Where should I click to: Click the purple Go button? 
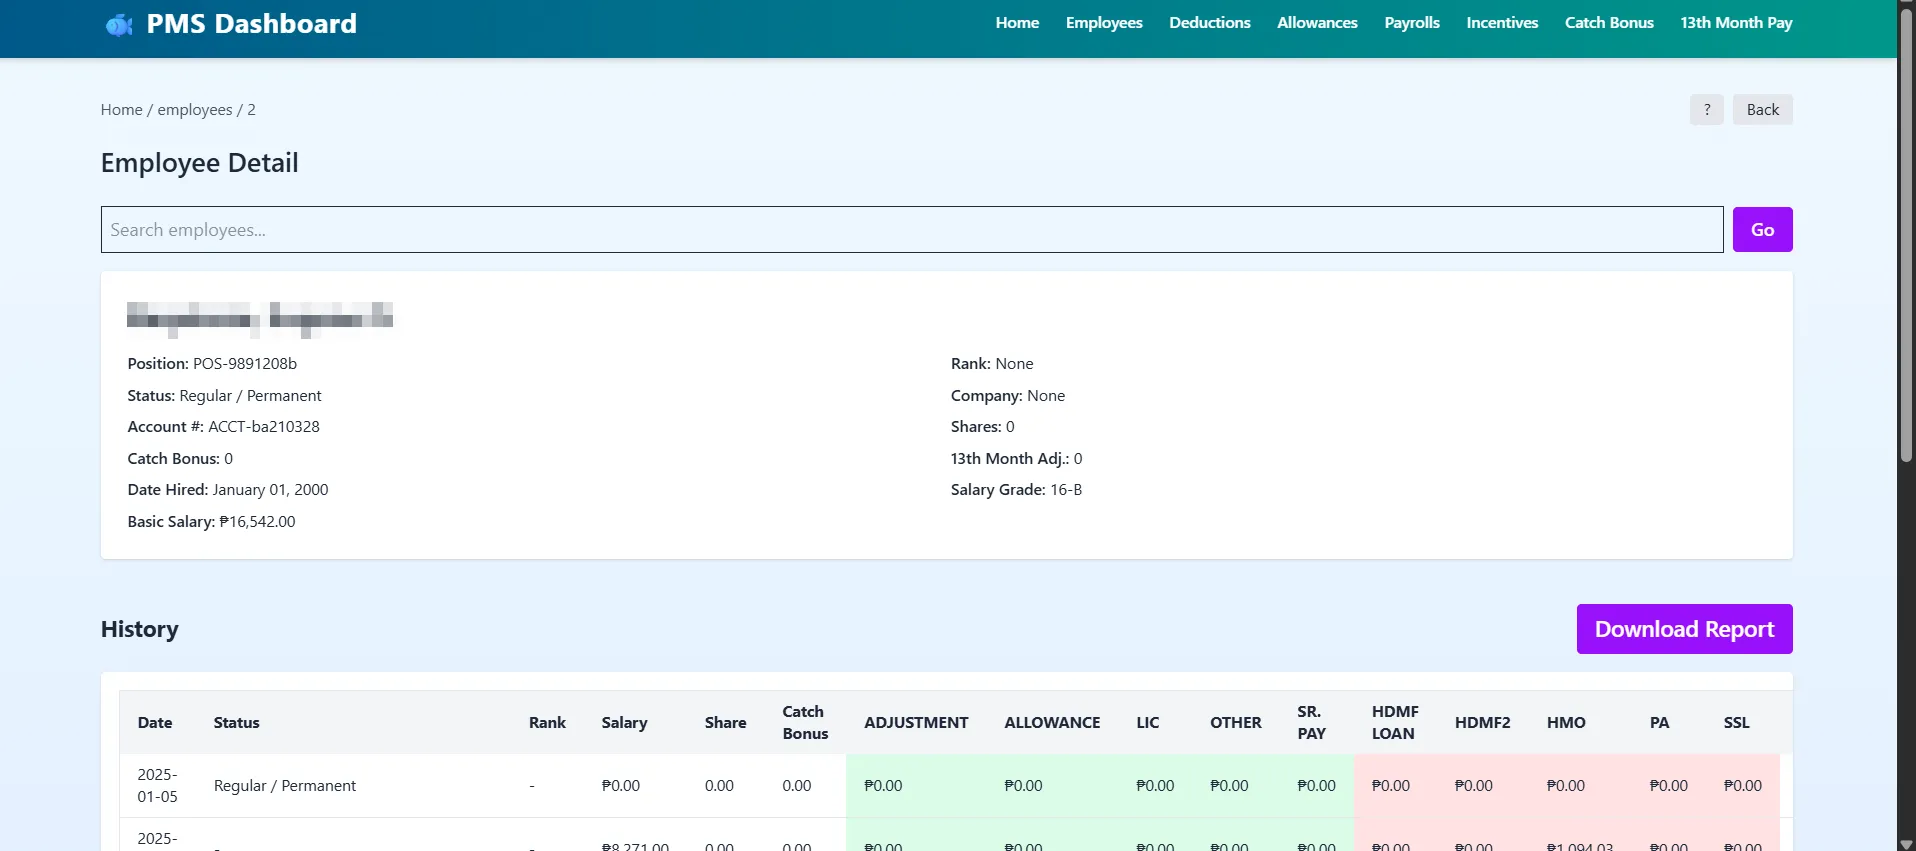[1762, 230]
